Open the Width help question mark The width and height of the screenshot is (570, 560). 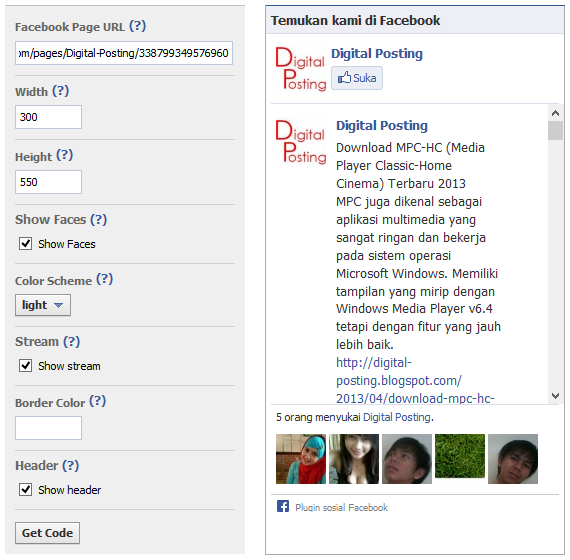click(x=60, y=91)
